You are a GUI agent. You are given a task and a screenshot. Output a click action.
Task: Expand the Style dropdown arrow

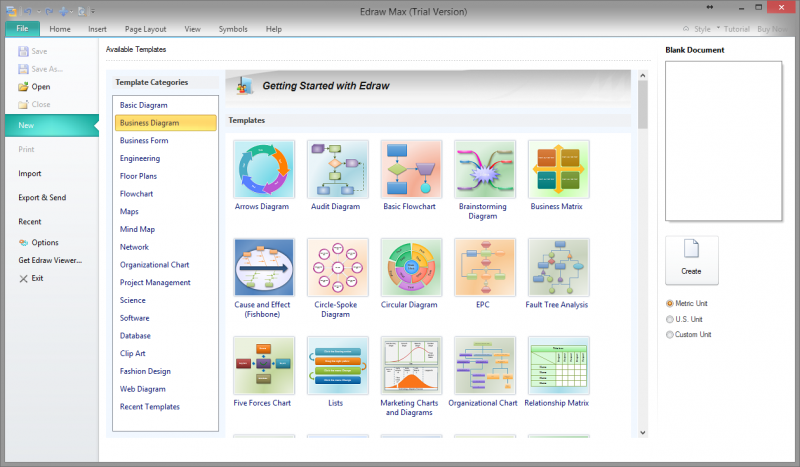click(718, 28)
